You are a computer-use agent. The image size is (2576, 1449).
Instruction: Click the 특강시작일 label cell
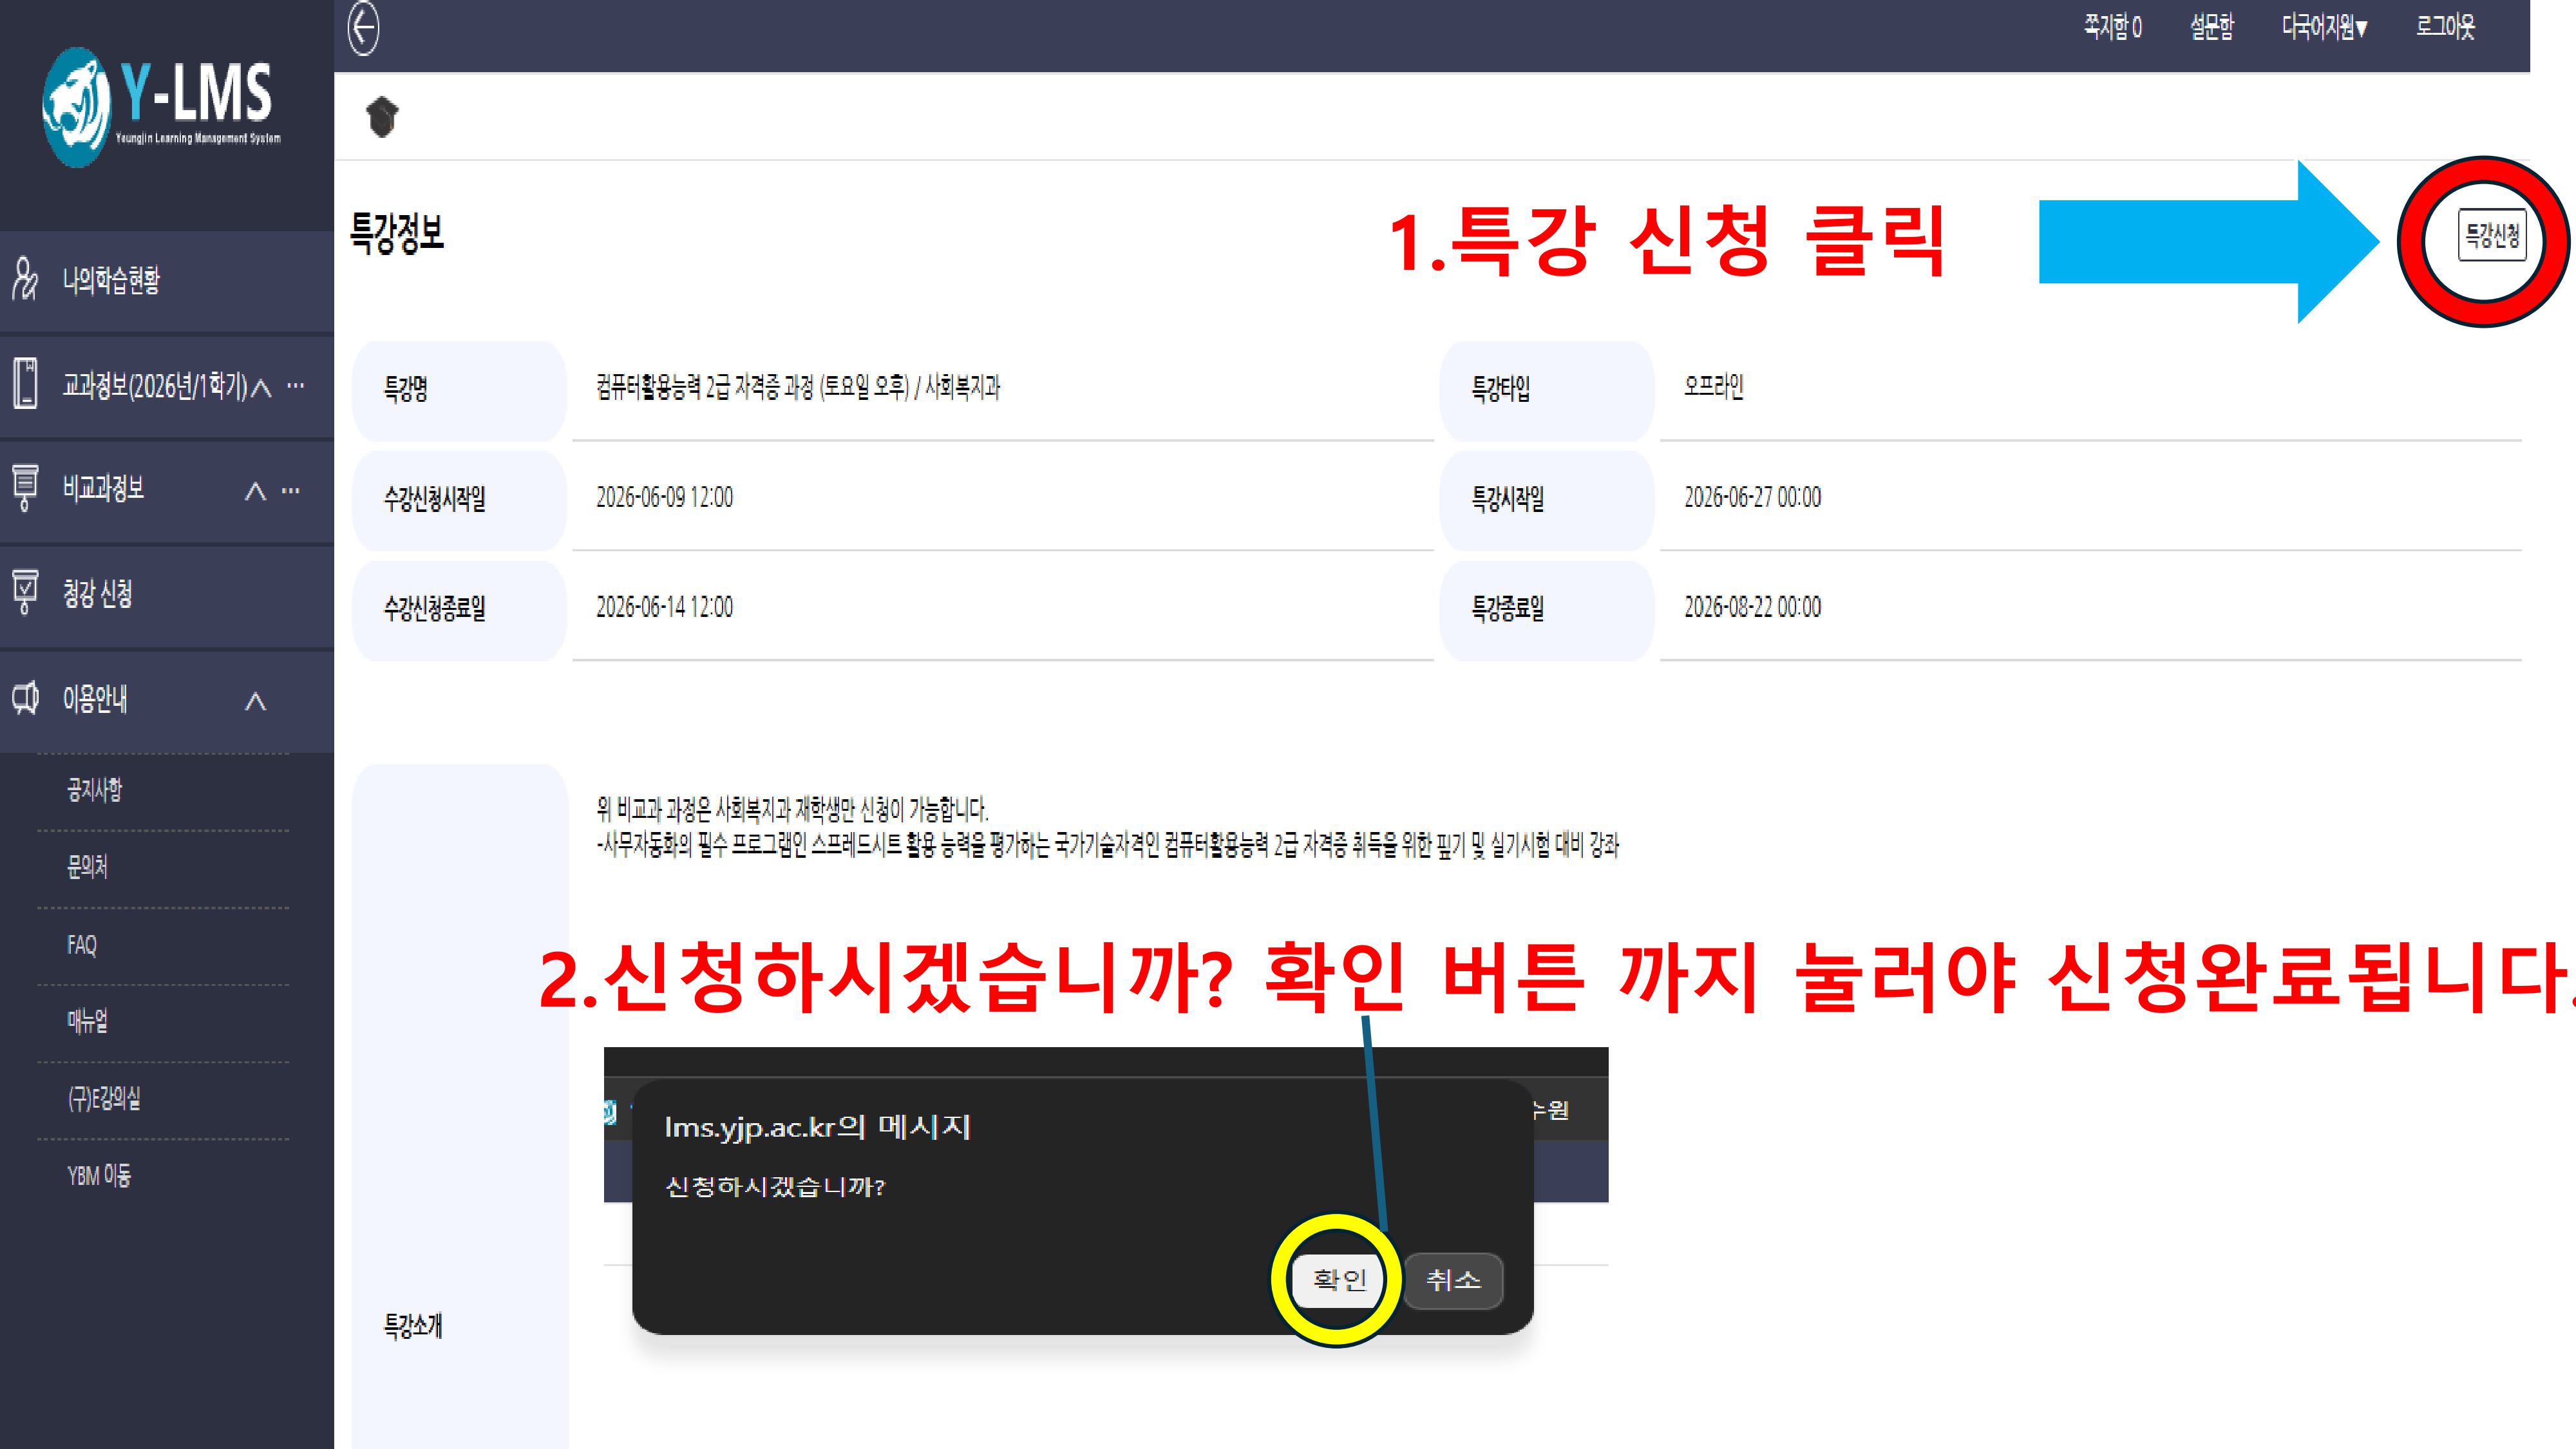pyautogui.click(x=1547, y=500)
